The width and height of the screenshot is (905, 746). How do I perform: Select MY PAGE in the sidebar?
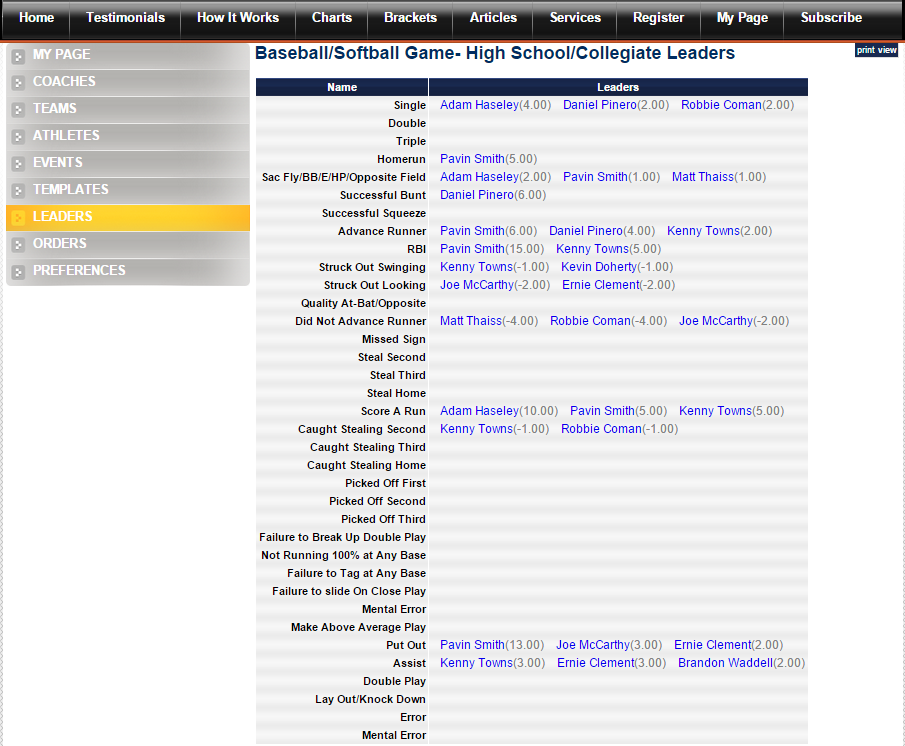pos(128,55)
